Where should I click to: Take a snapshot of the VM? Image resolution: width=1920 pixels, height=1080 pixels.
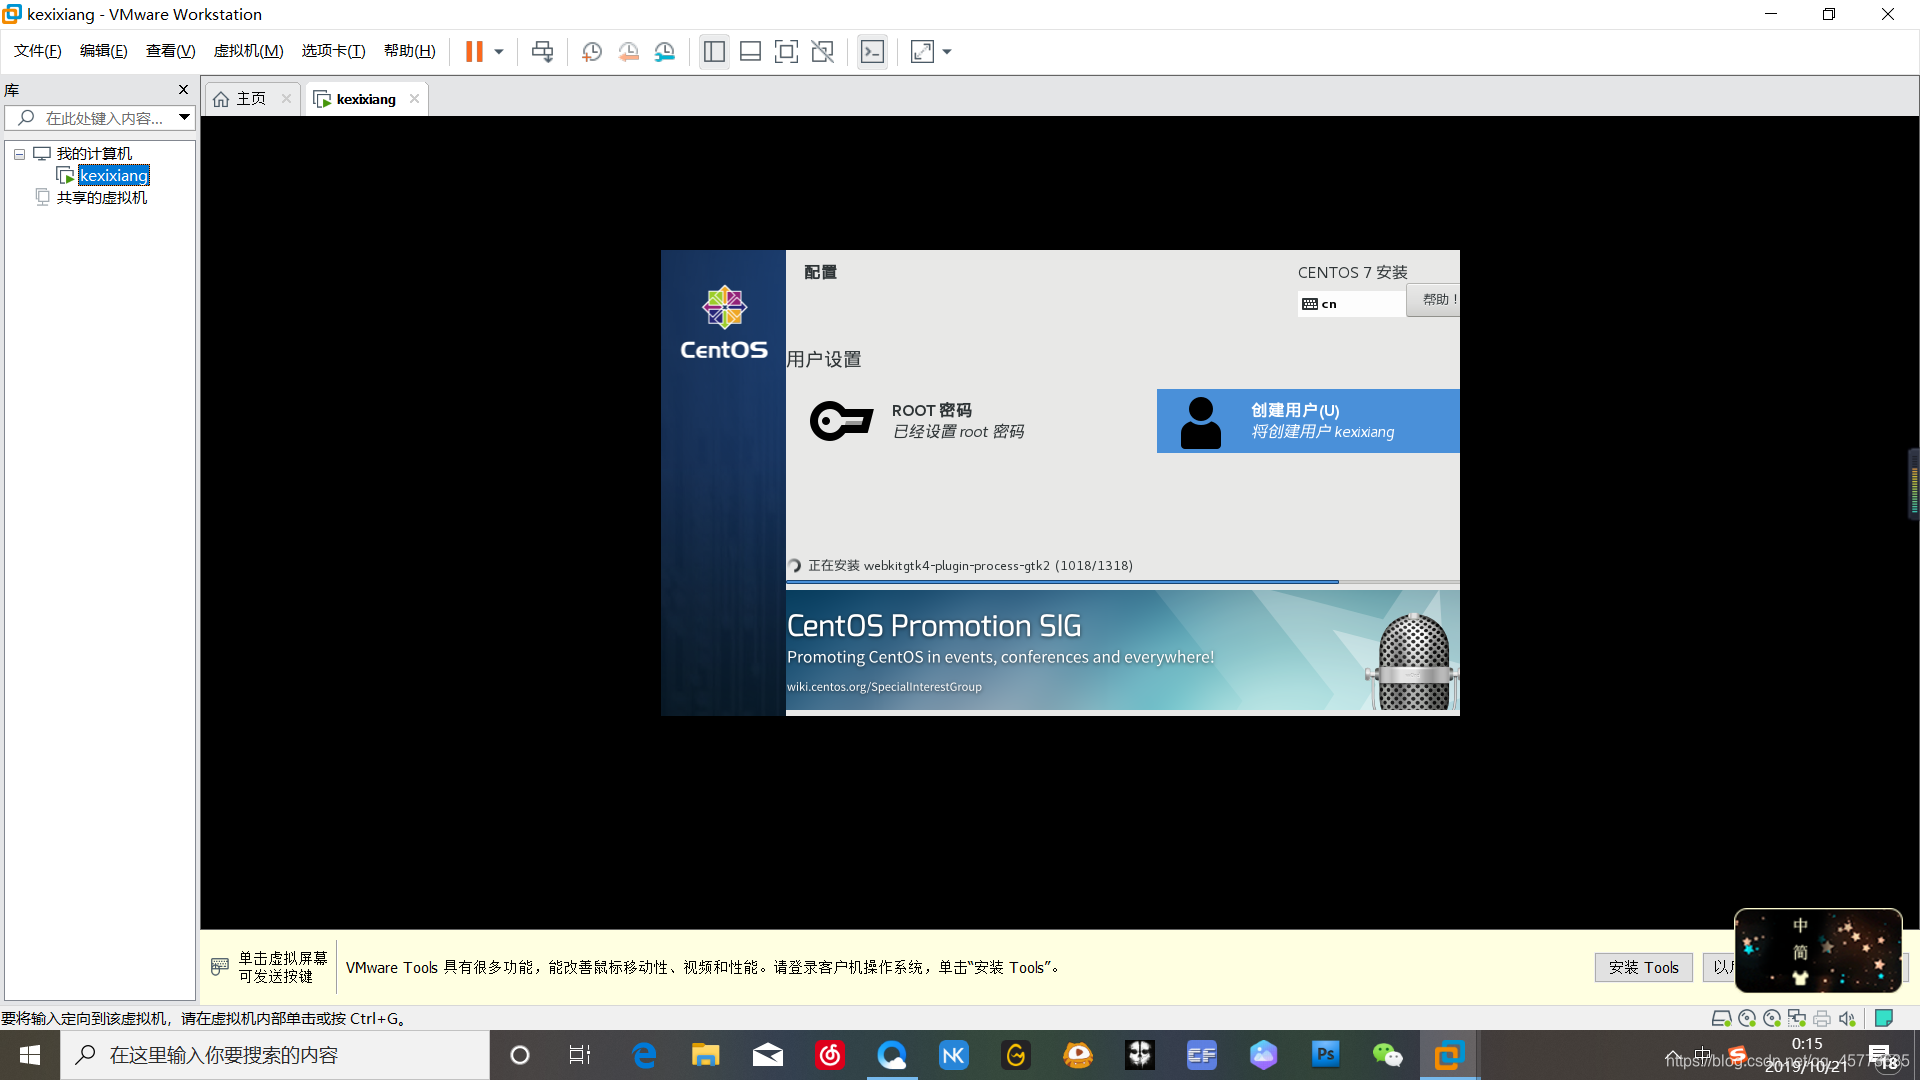(x=591, y=51)
